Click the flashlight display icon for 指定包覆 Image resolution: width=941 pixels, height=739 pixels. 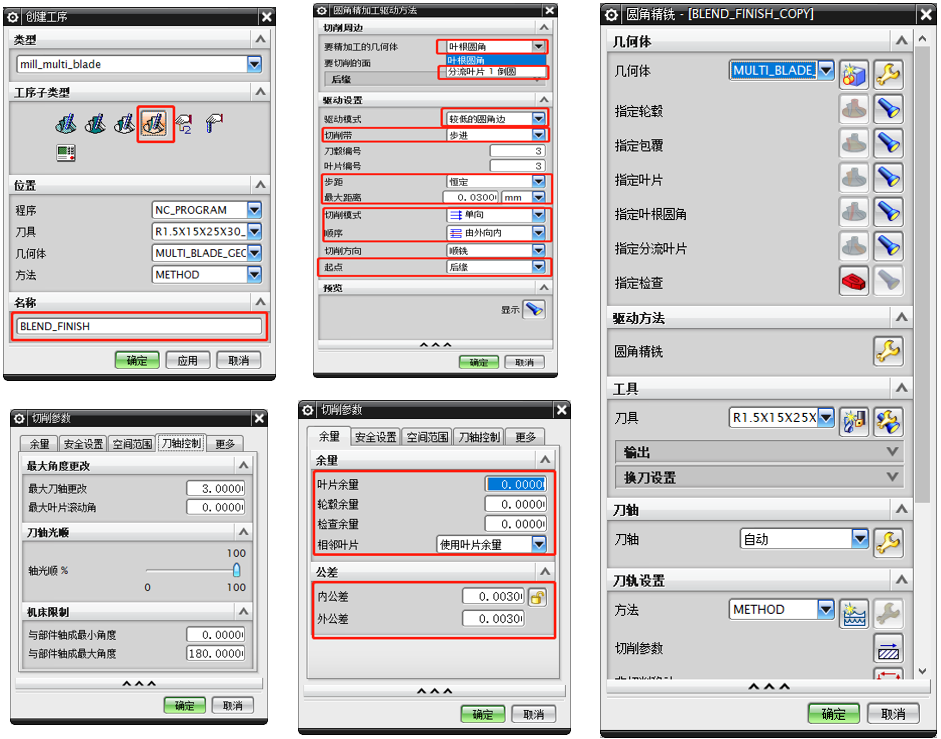tap(888, 143)
